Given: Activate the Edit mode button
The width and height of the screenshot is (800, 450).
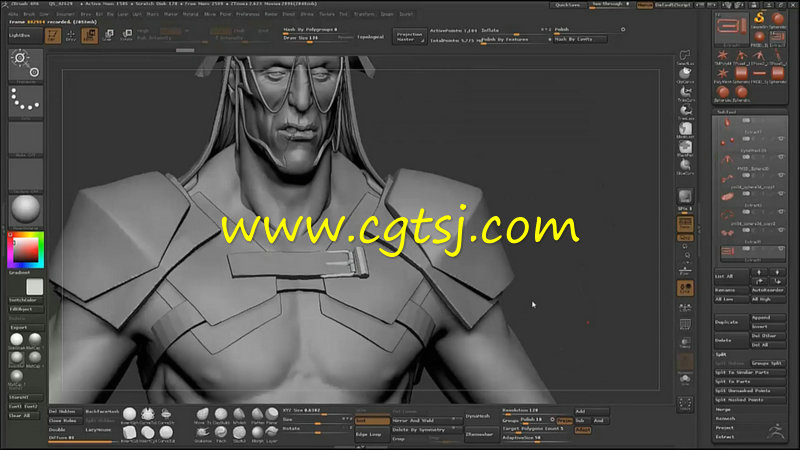Looking at the screenshot, I should coord(53,35).
